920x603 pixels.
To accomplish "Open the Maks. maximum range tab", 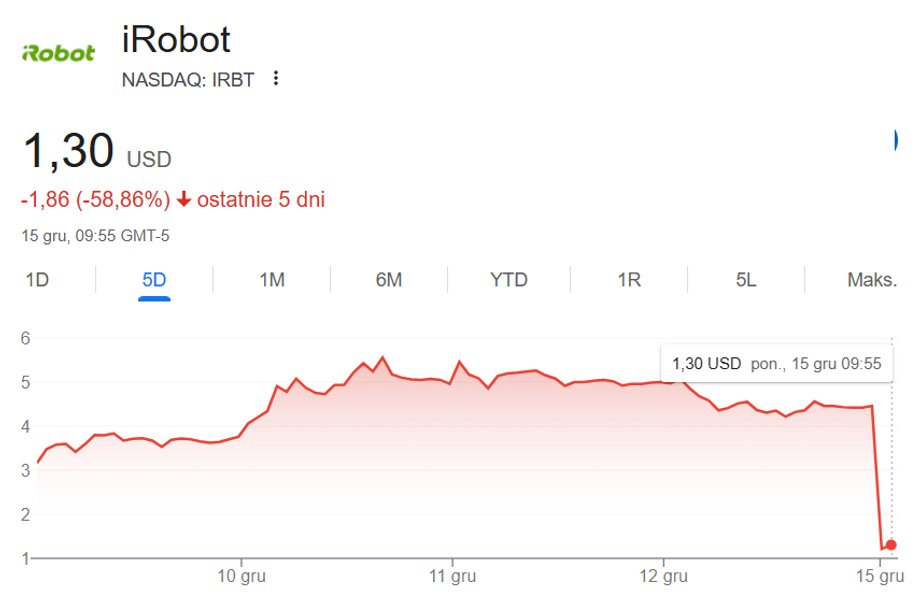I will [872, 280].
